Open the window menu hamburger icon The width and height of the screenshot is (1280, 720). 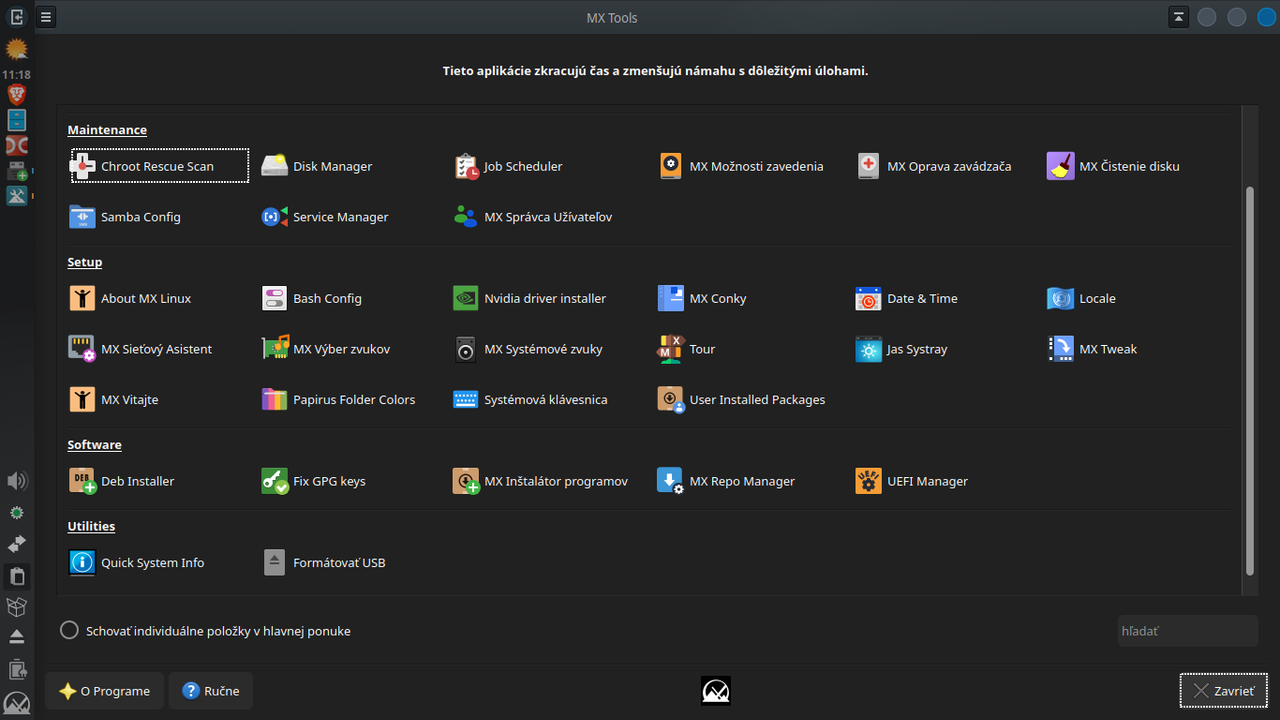pyautogui.click(x=46, y=17)
